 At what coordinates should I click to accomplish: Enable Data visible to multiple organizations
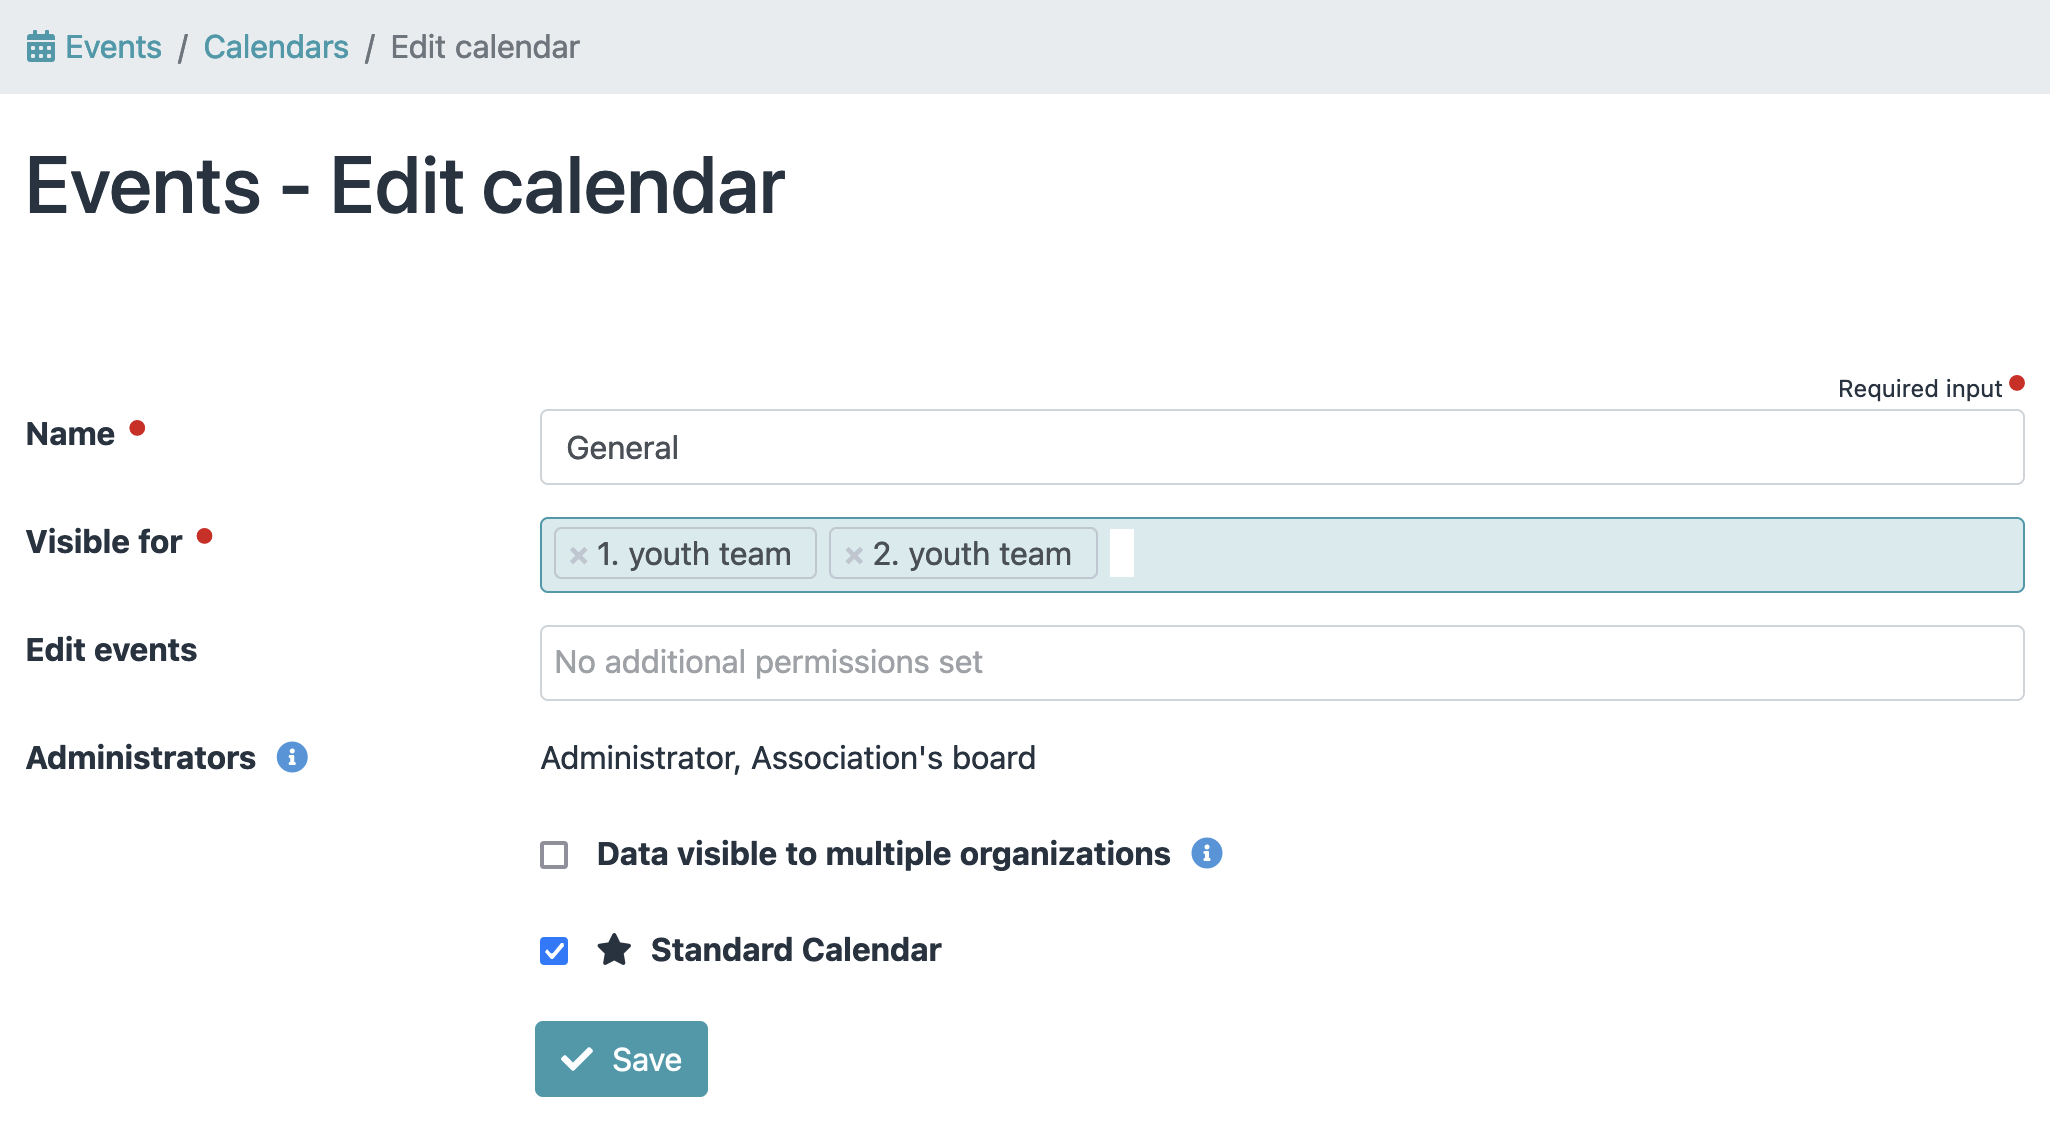click(554, 855)
